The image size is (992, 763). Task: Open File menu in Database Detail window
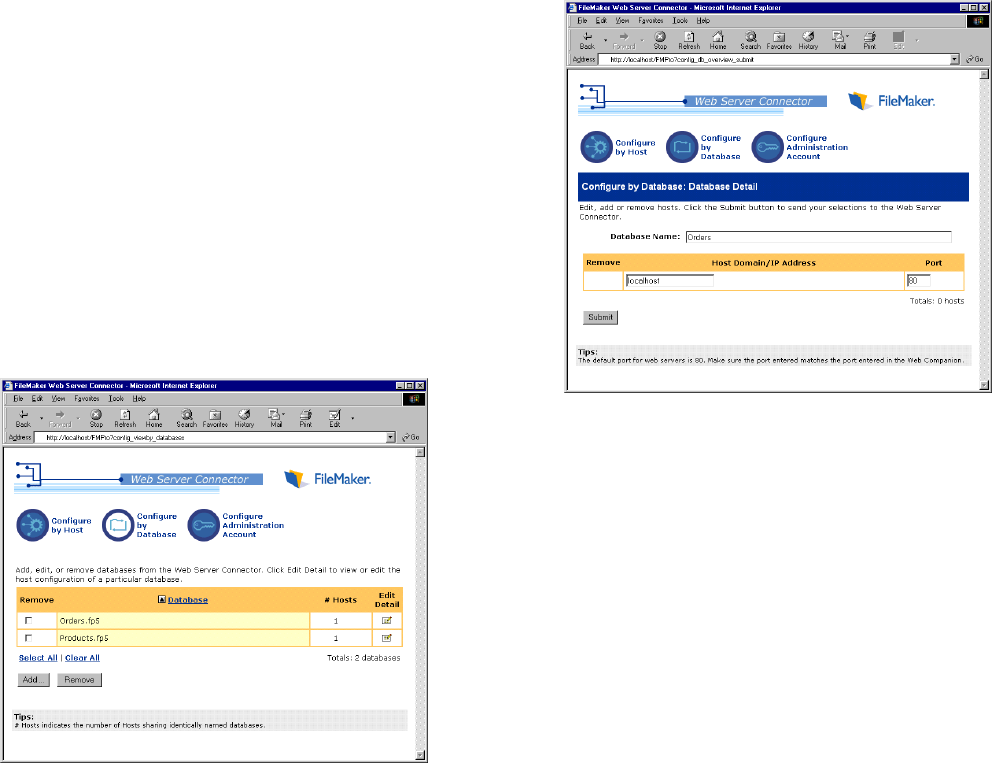tap(582, 21)
